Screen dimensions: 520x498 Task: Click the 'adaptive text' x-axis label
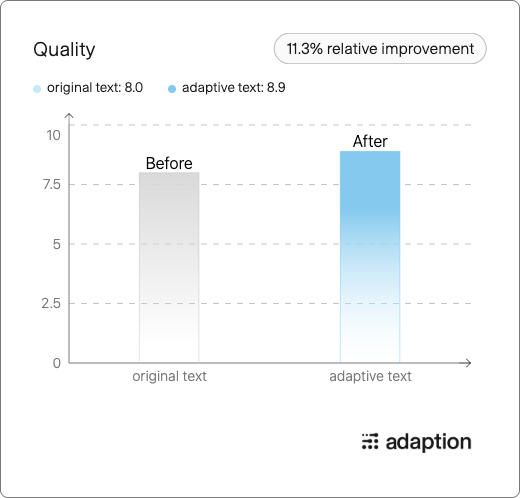pyautogui.click(x=370, y=376)
